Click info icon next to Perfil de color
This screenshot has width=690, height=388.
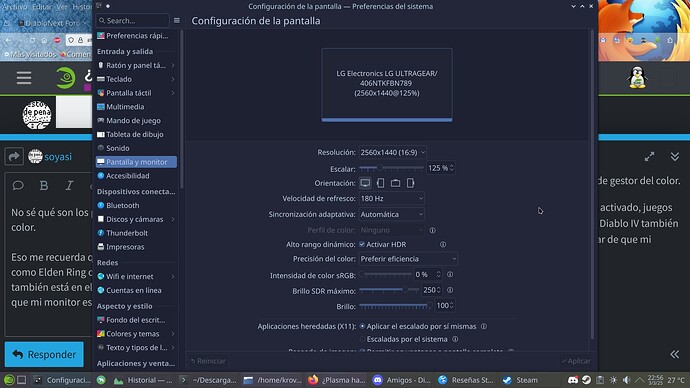coord(433,230)
